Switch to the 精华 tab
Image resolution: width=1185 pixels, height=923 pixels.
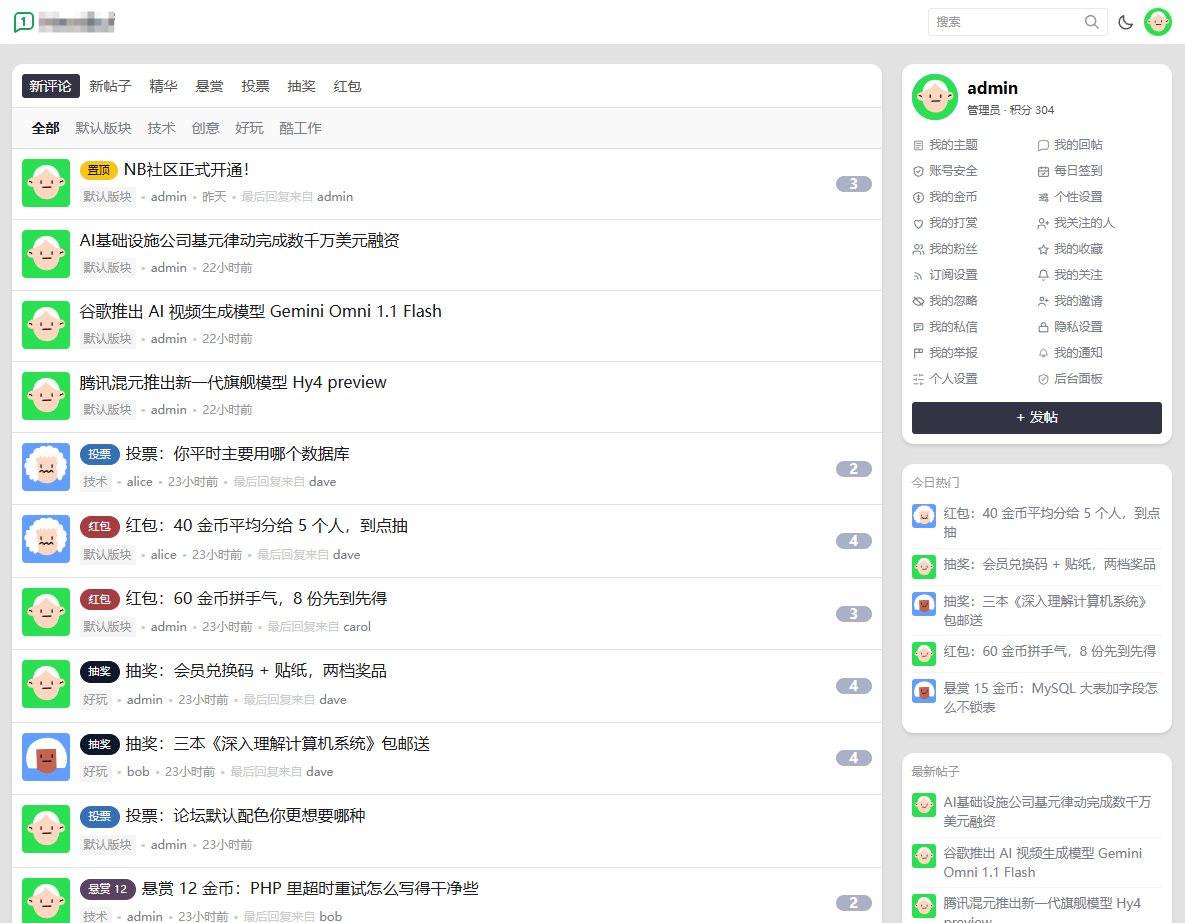pos(163,86)
